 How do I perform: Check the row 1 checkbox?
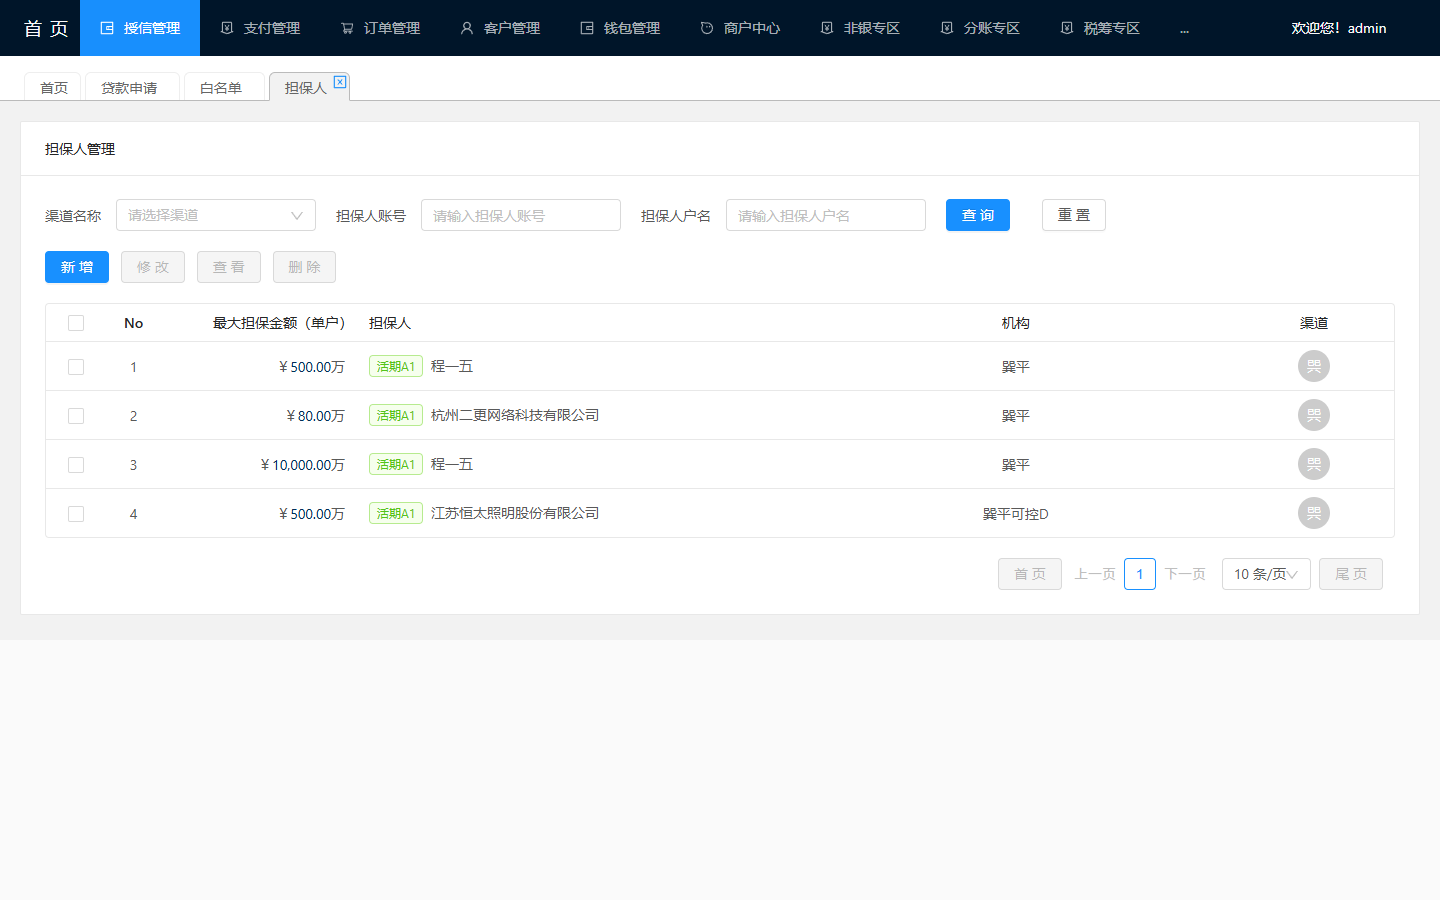[76, 367]
